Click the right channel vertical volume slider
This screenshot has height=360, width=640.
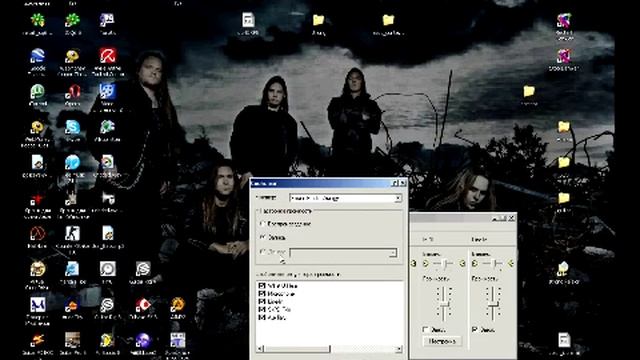pyautogui.click(x=493, y=303)
